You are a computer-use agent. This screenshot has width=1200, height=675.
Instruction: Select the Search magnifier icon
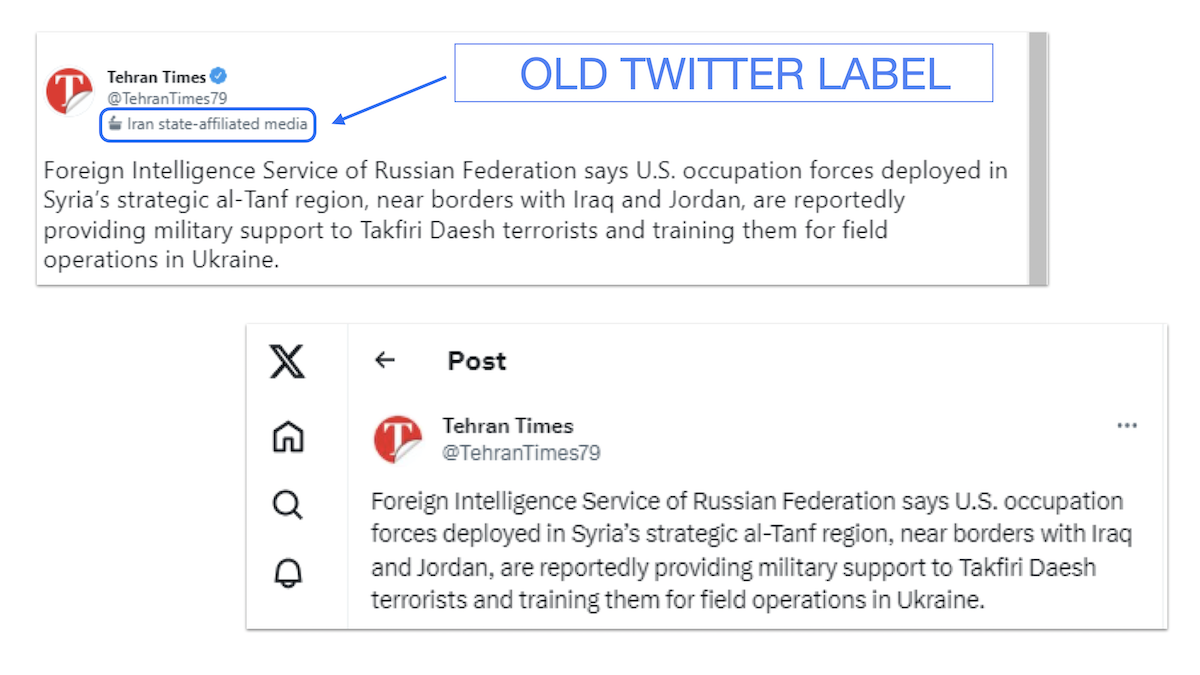[x=287, y=505]
